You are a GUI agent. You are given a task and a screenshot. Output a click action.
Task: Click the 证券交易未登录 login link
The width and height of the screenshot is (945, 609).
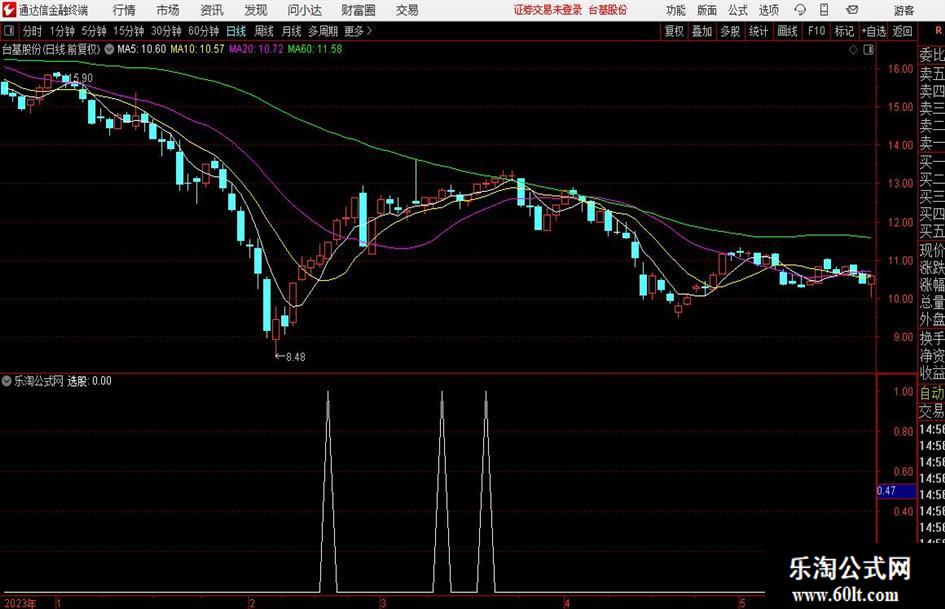(x=548, y=10)
